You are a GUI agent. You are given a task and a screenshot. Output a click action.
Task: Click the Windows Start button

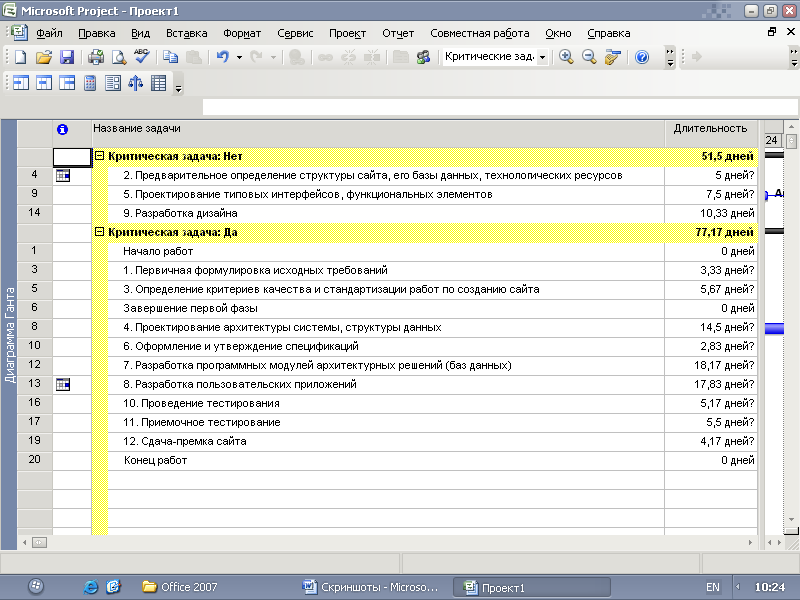coord(36,586)
